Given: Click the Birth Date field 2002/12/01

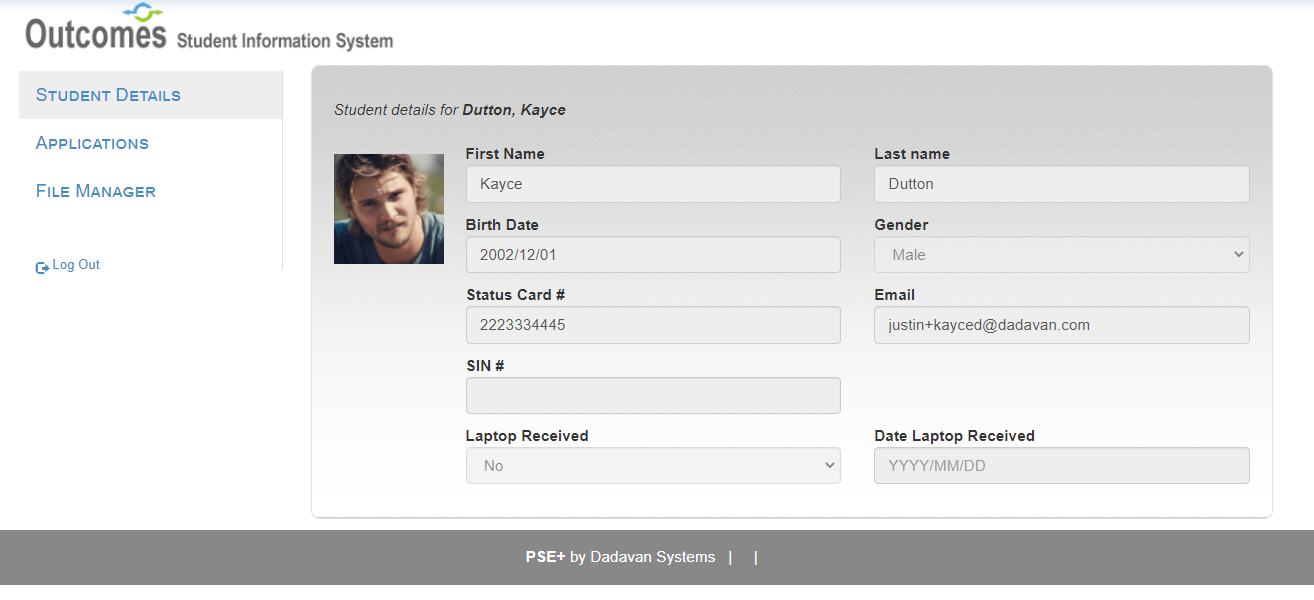Looking at the screenshot, I should (x=653, y=255).
